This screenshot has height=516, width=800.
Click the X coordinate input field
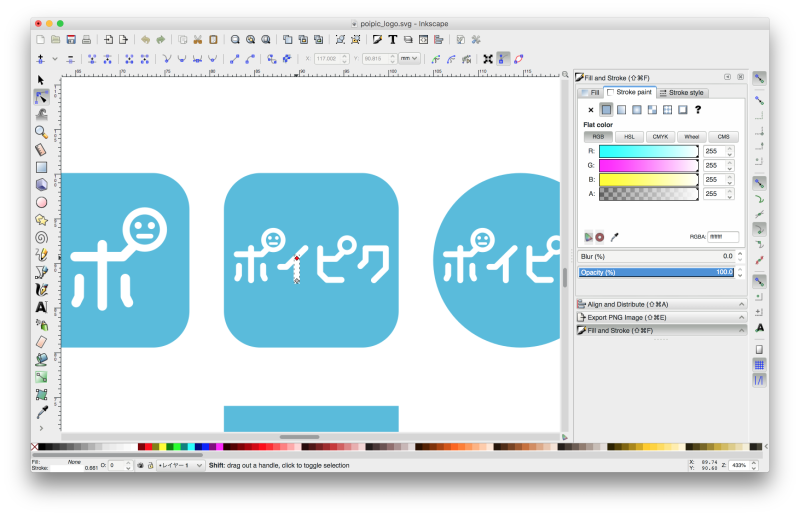pos(328,59)
